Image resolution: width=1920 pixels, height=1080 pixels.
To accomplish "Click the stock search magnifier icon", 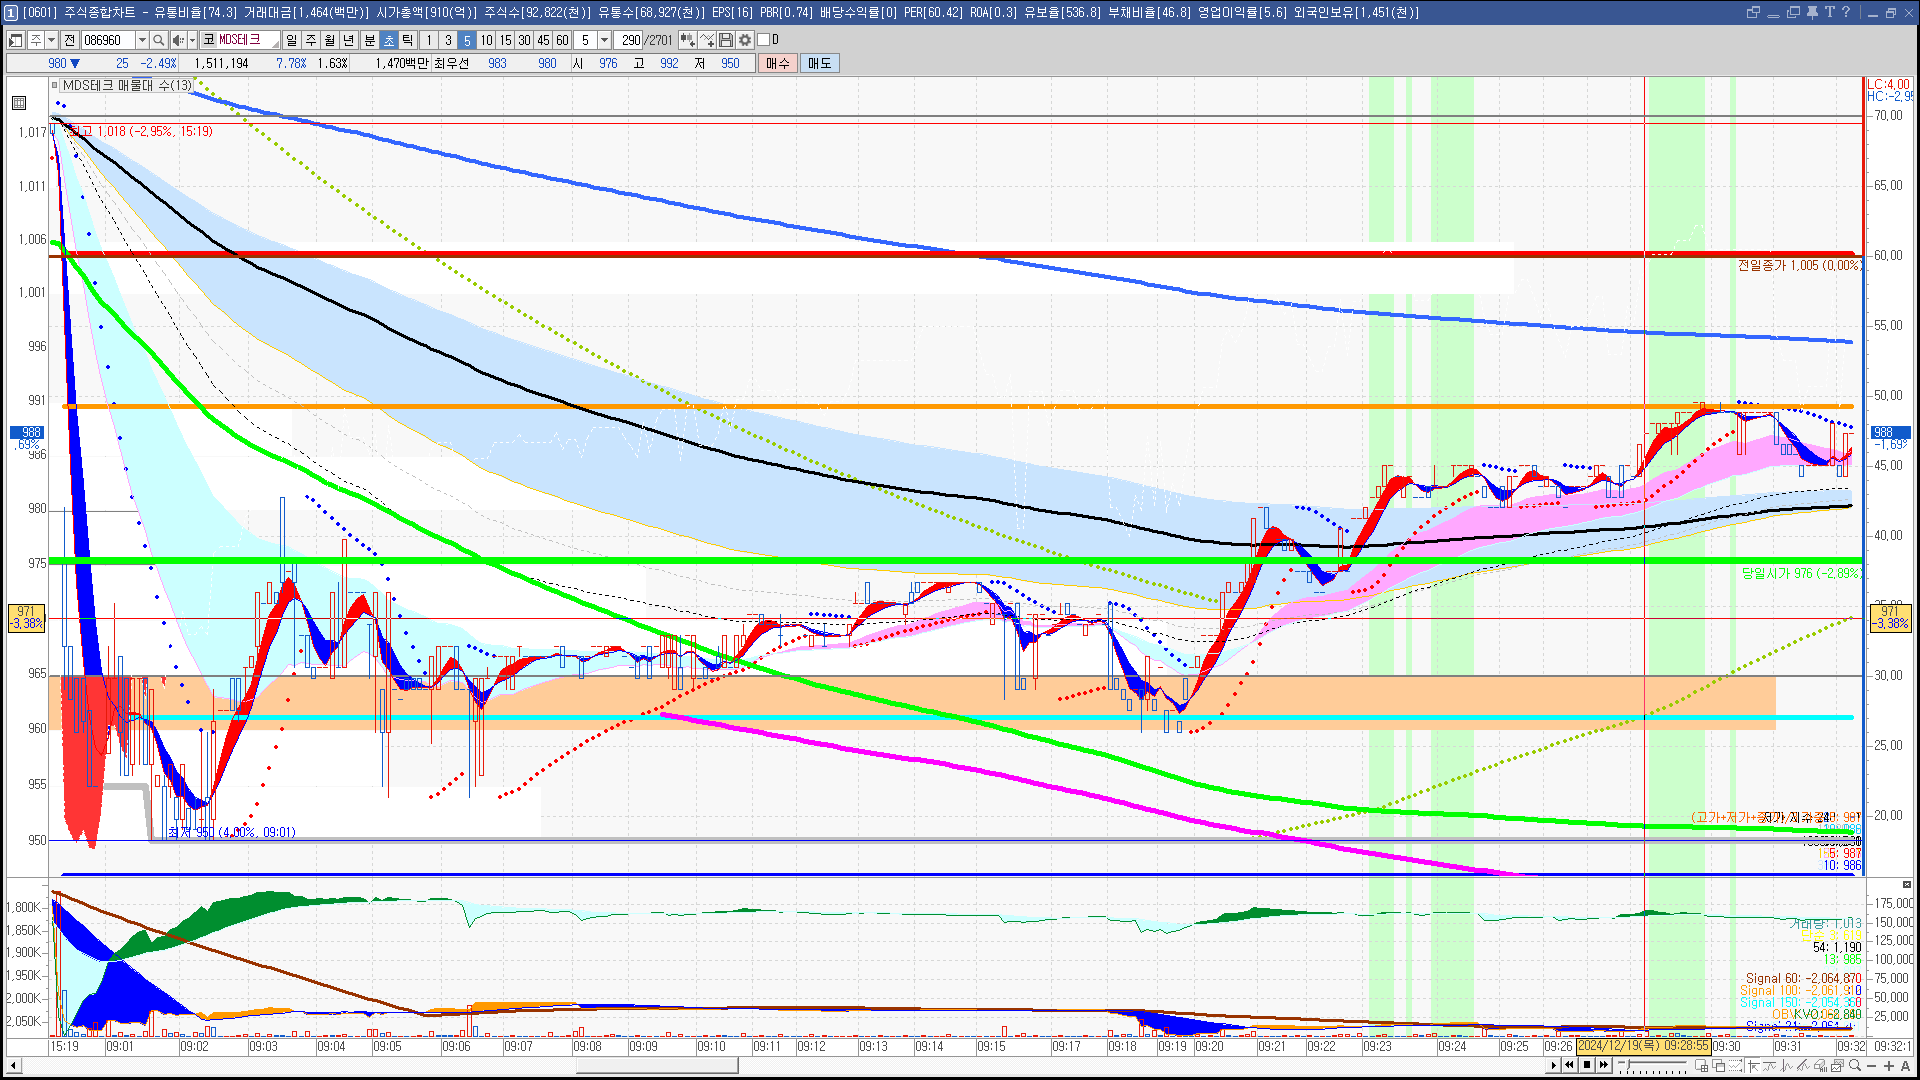I will (158, 40).
